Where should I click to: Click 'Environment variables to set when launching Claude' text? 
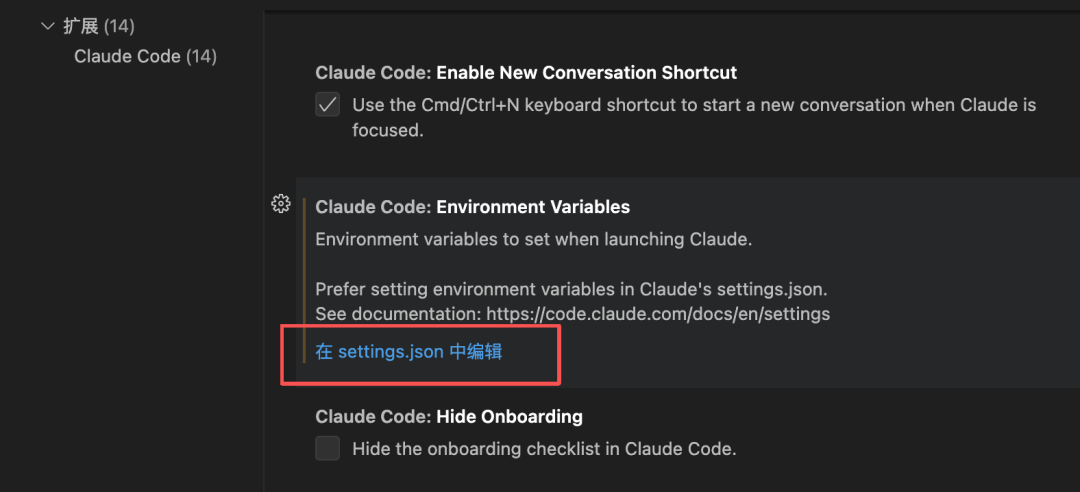(x=533, y=240)
